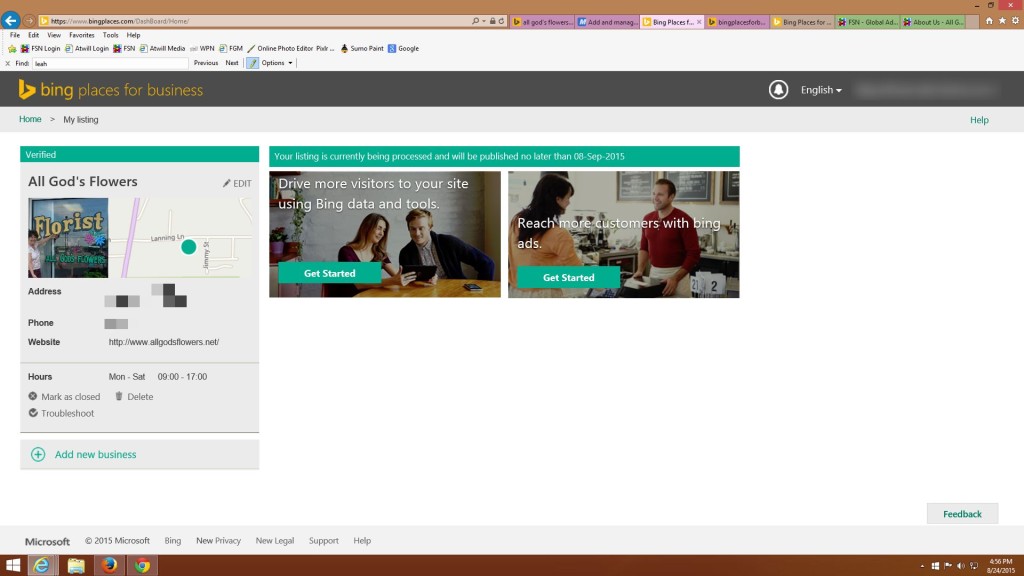Click the address bar search magnifier icon

click(x=475, y=21)
